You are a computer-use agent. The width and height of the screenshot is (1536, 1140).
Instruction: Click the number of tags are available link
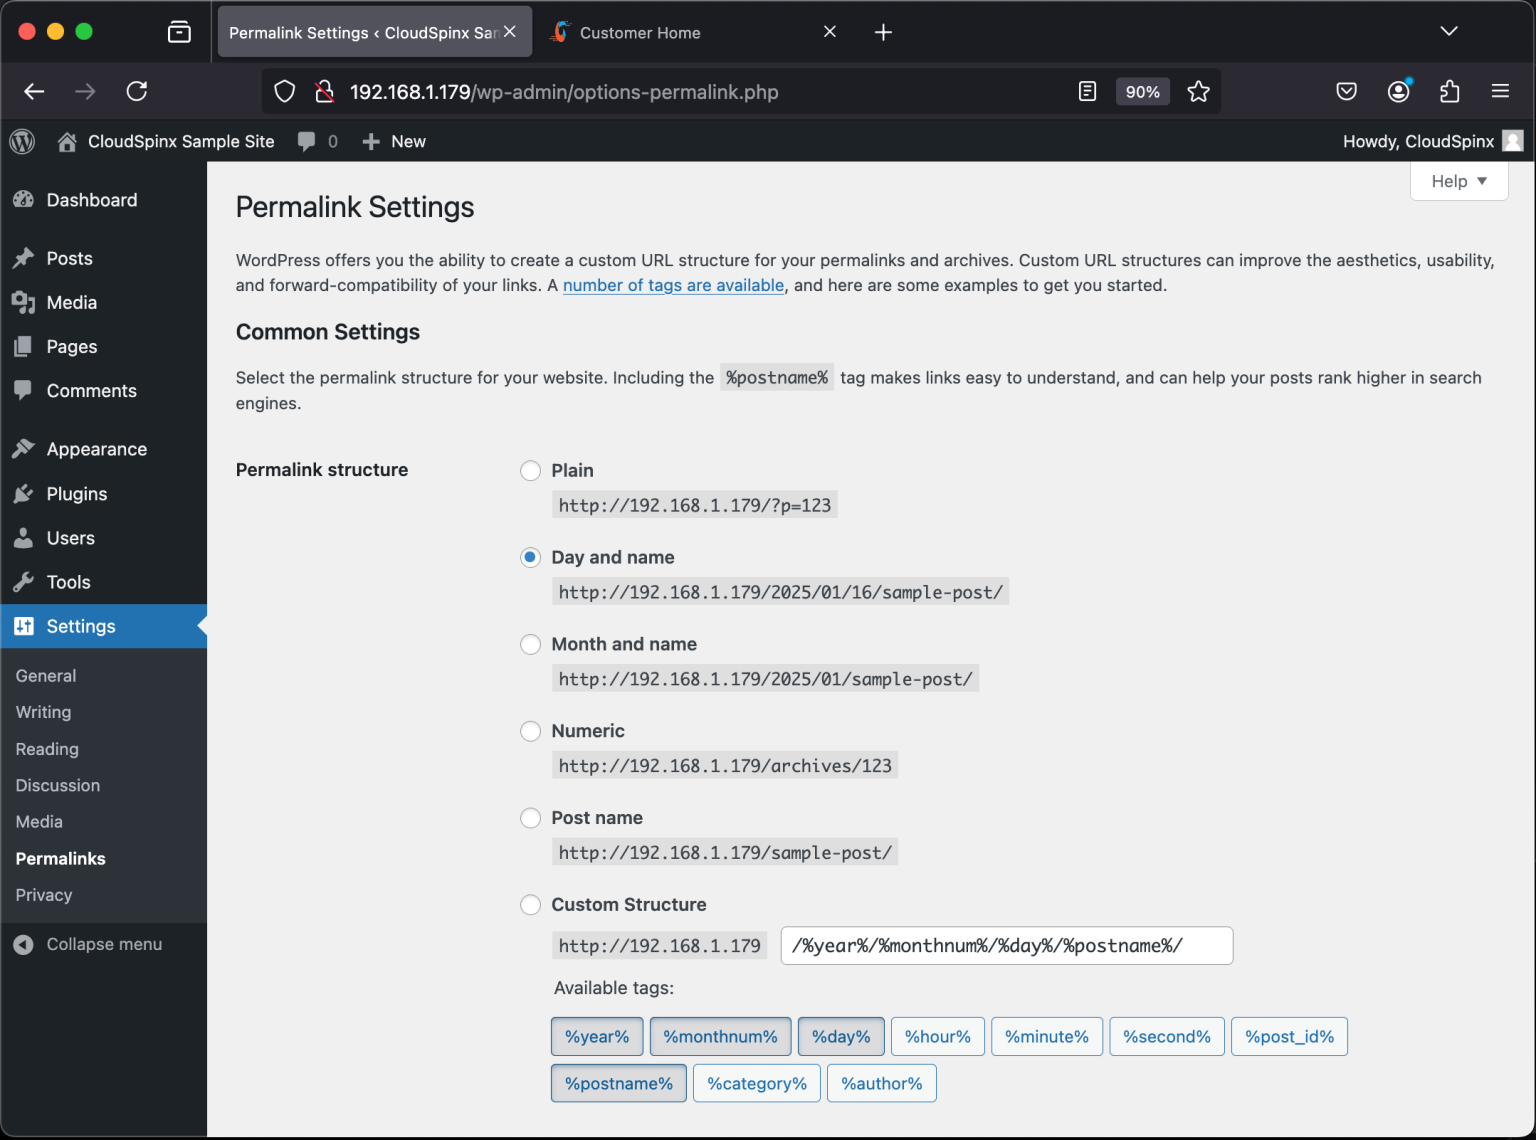click(673, 285)
